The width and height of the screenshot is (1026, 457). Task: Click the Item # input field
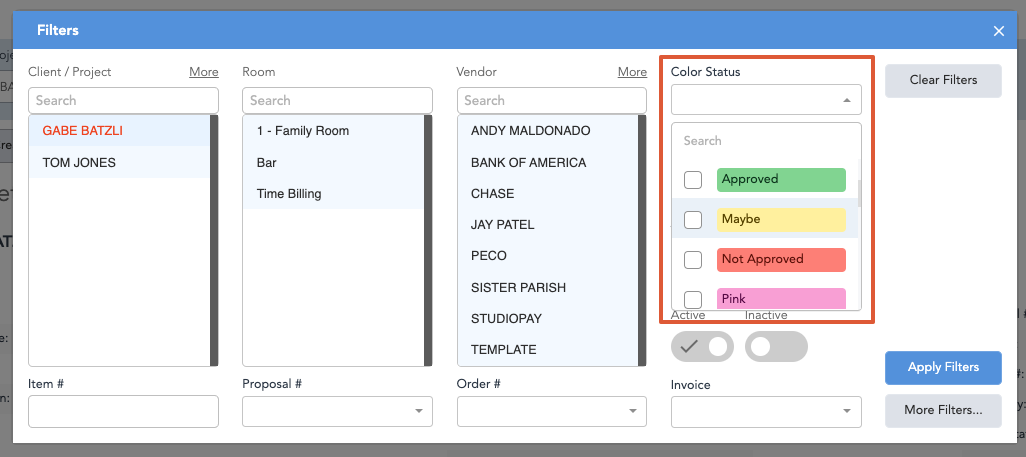point(123,411)
